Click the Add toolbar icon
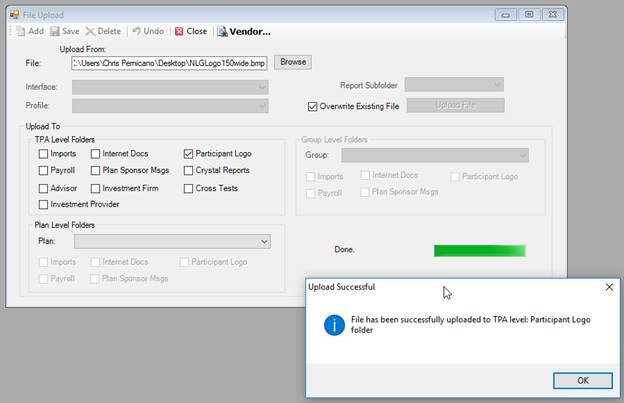This screenshot has height=403, width=624. tap(20, 31)
